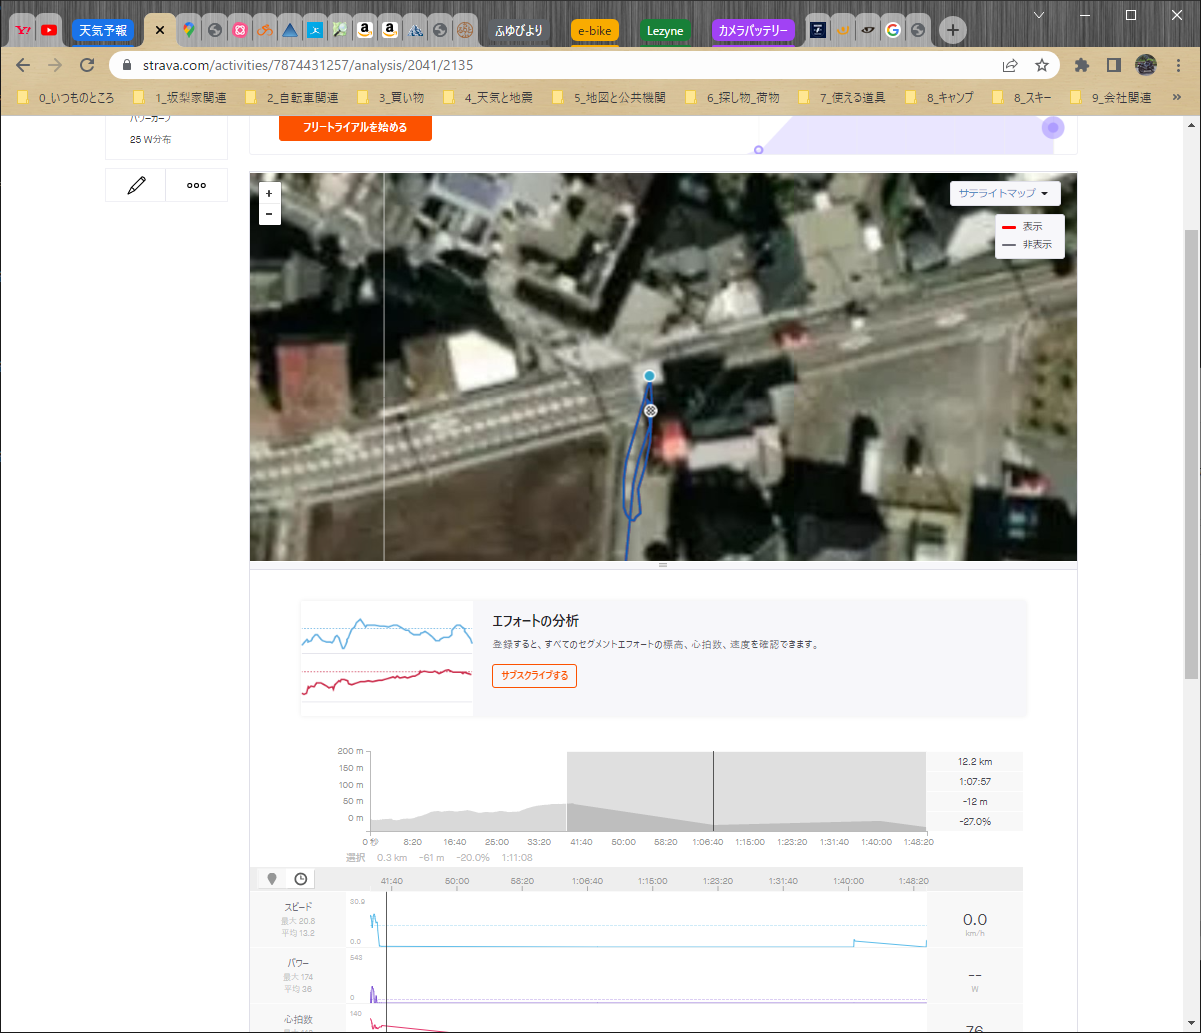Image resolution: width=1201 pixels, height=1033 pixels.
Task: Open the Chrome extensions puzzle menu
Action: coord(1081,65)
